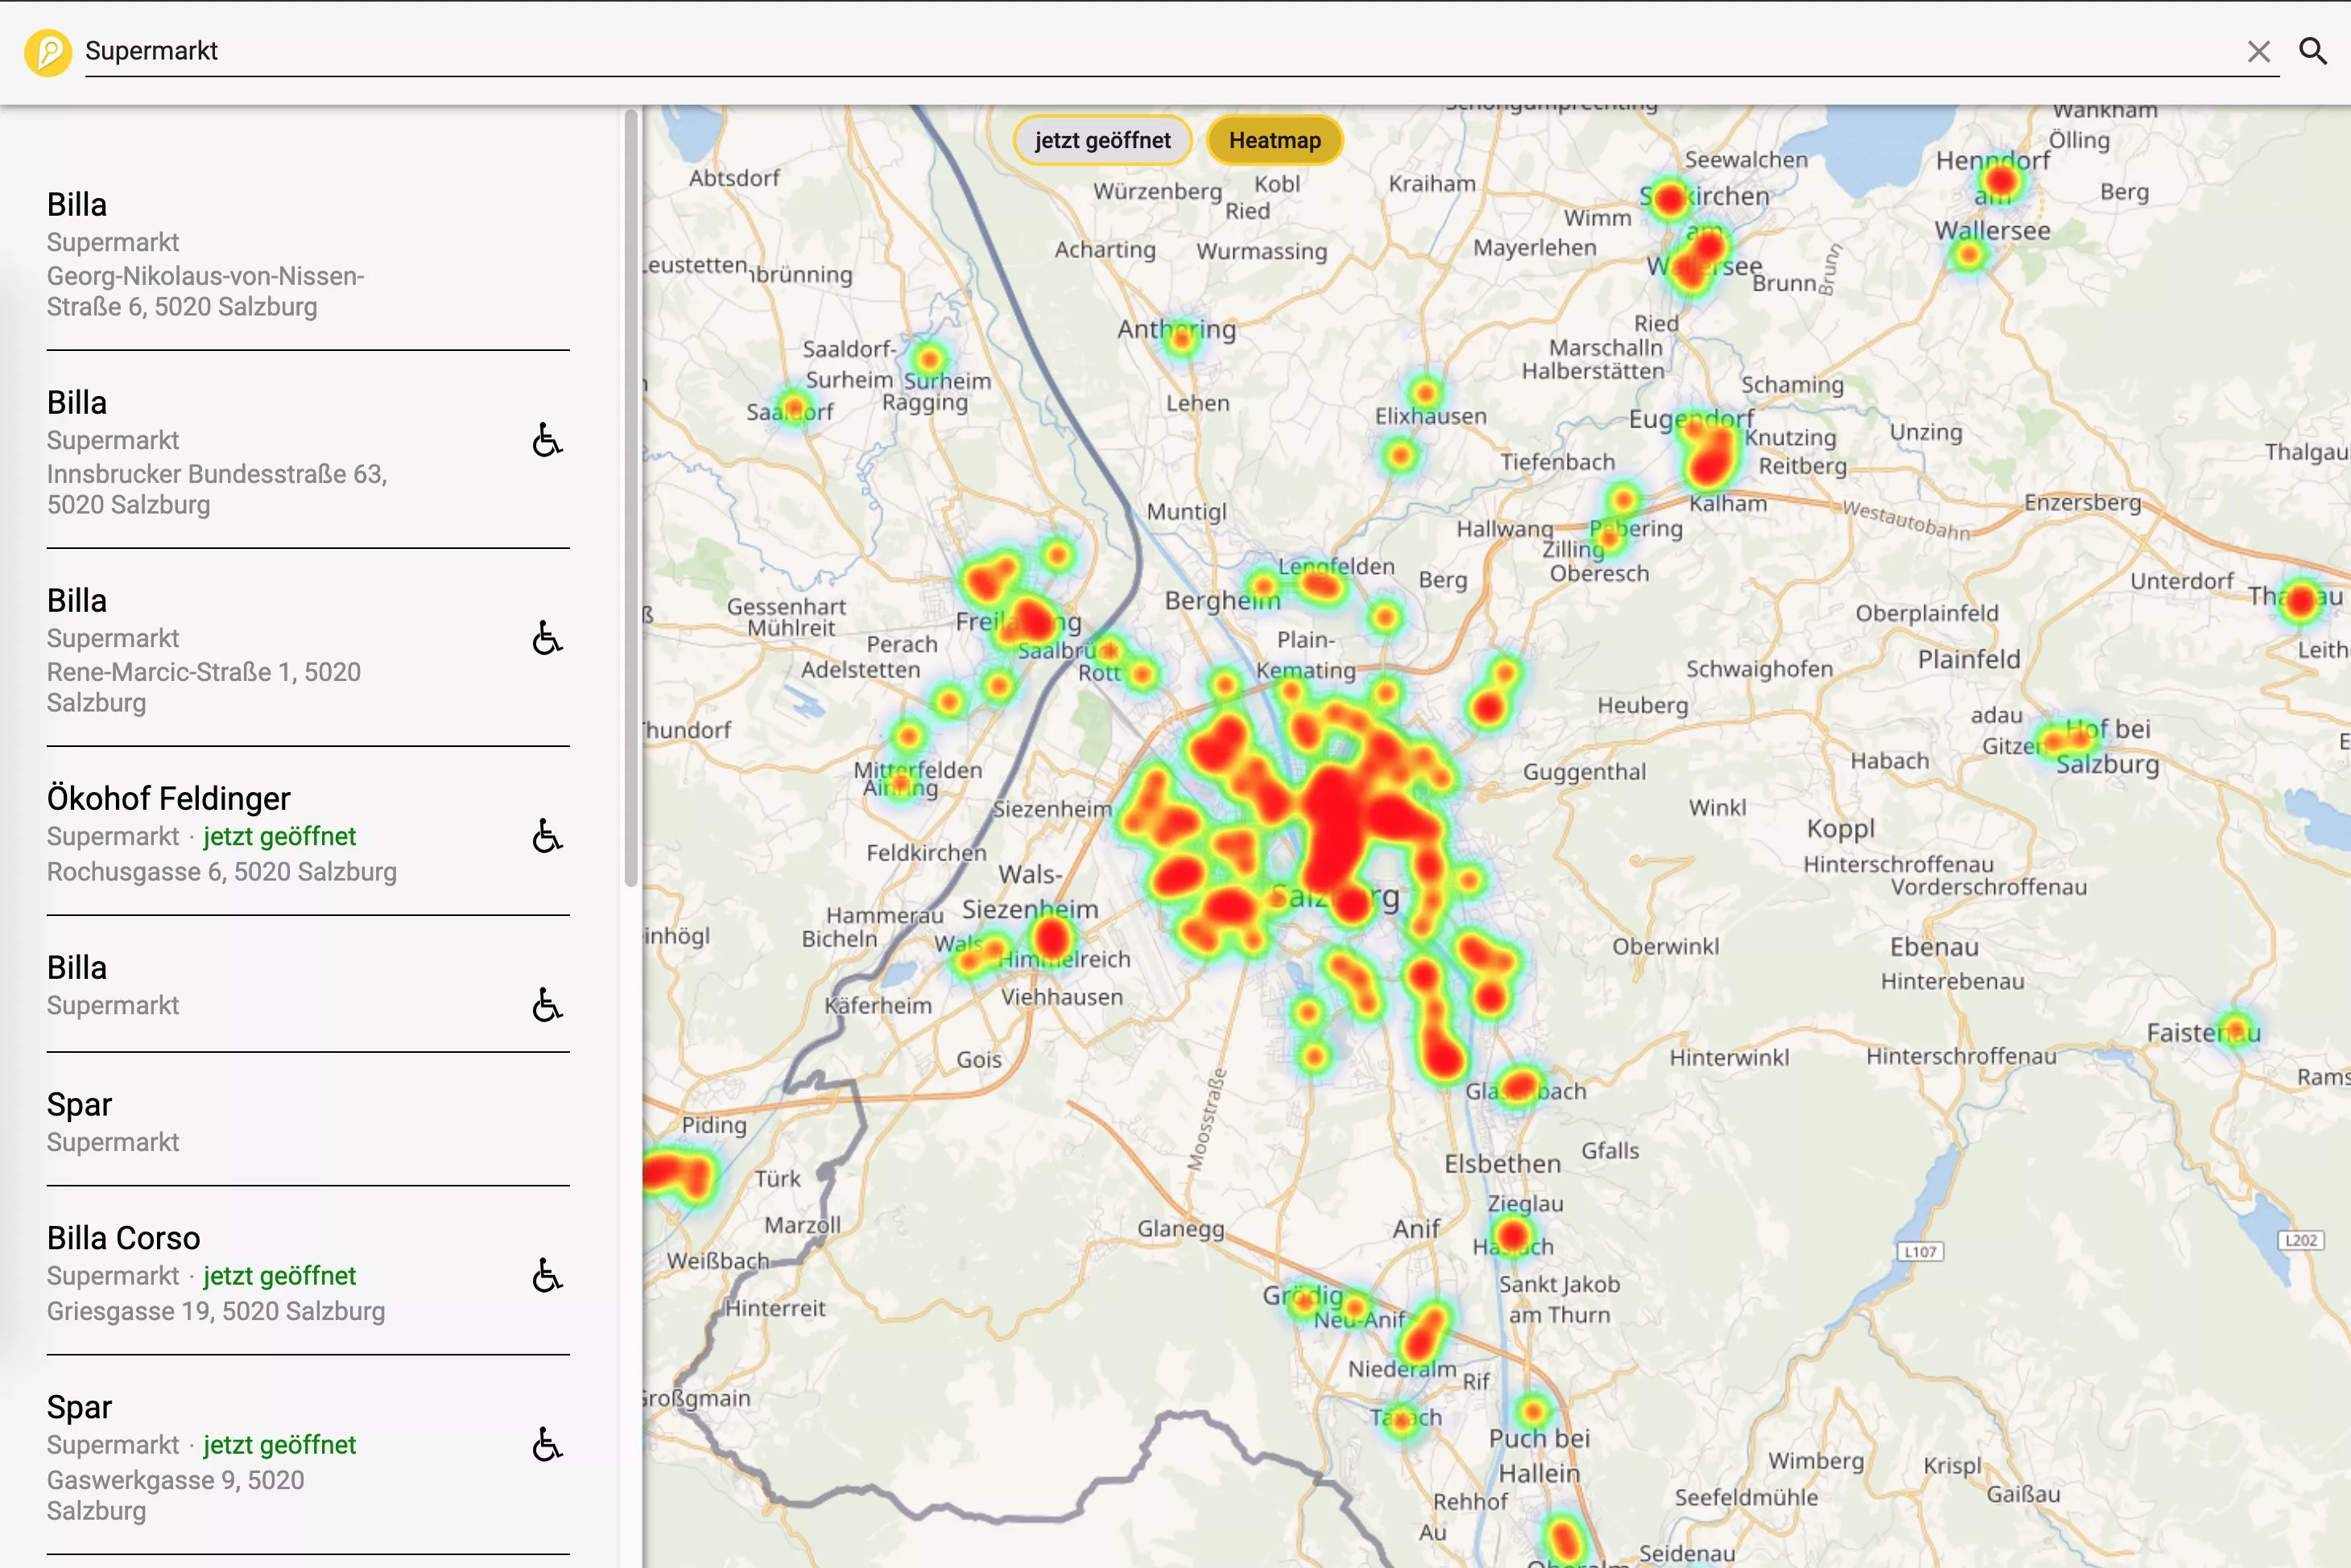The width and height of the screenshot is (2351, 1568).
Task: Click into the Supermarkt search field
Action: coord(1100,51)
